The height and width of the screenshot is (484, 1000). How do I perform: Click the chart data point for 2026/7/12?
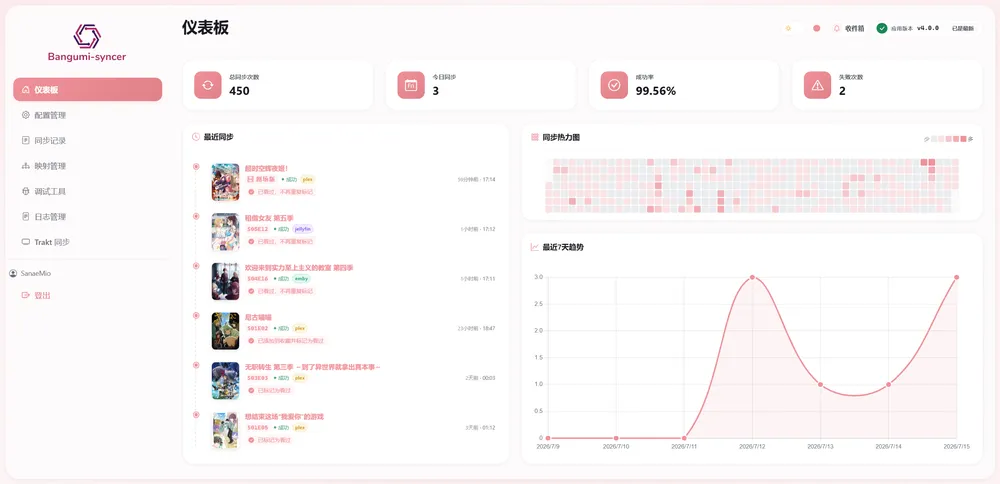pos(752,277)
